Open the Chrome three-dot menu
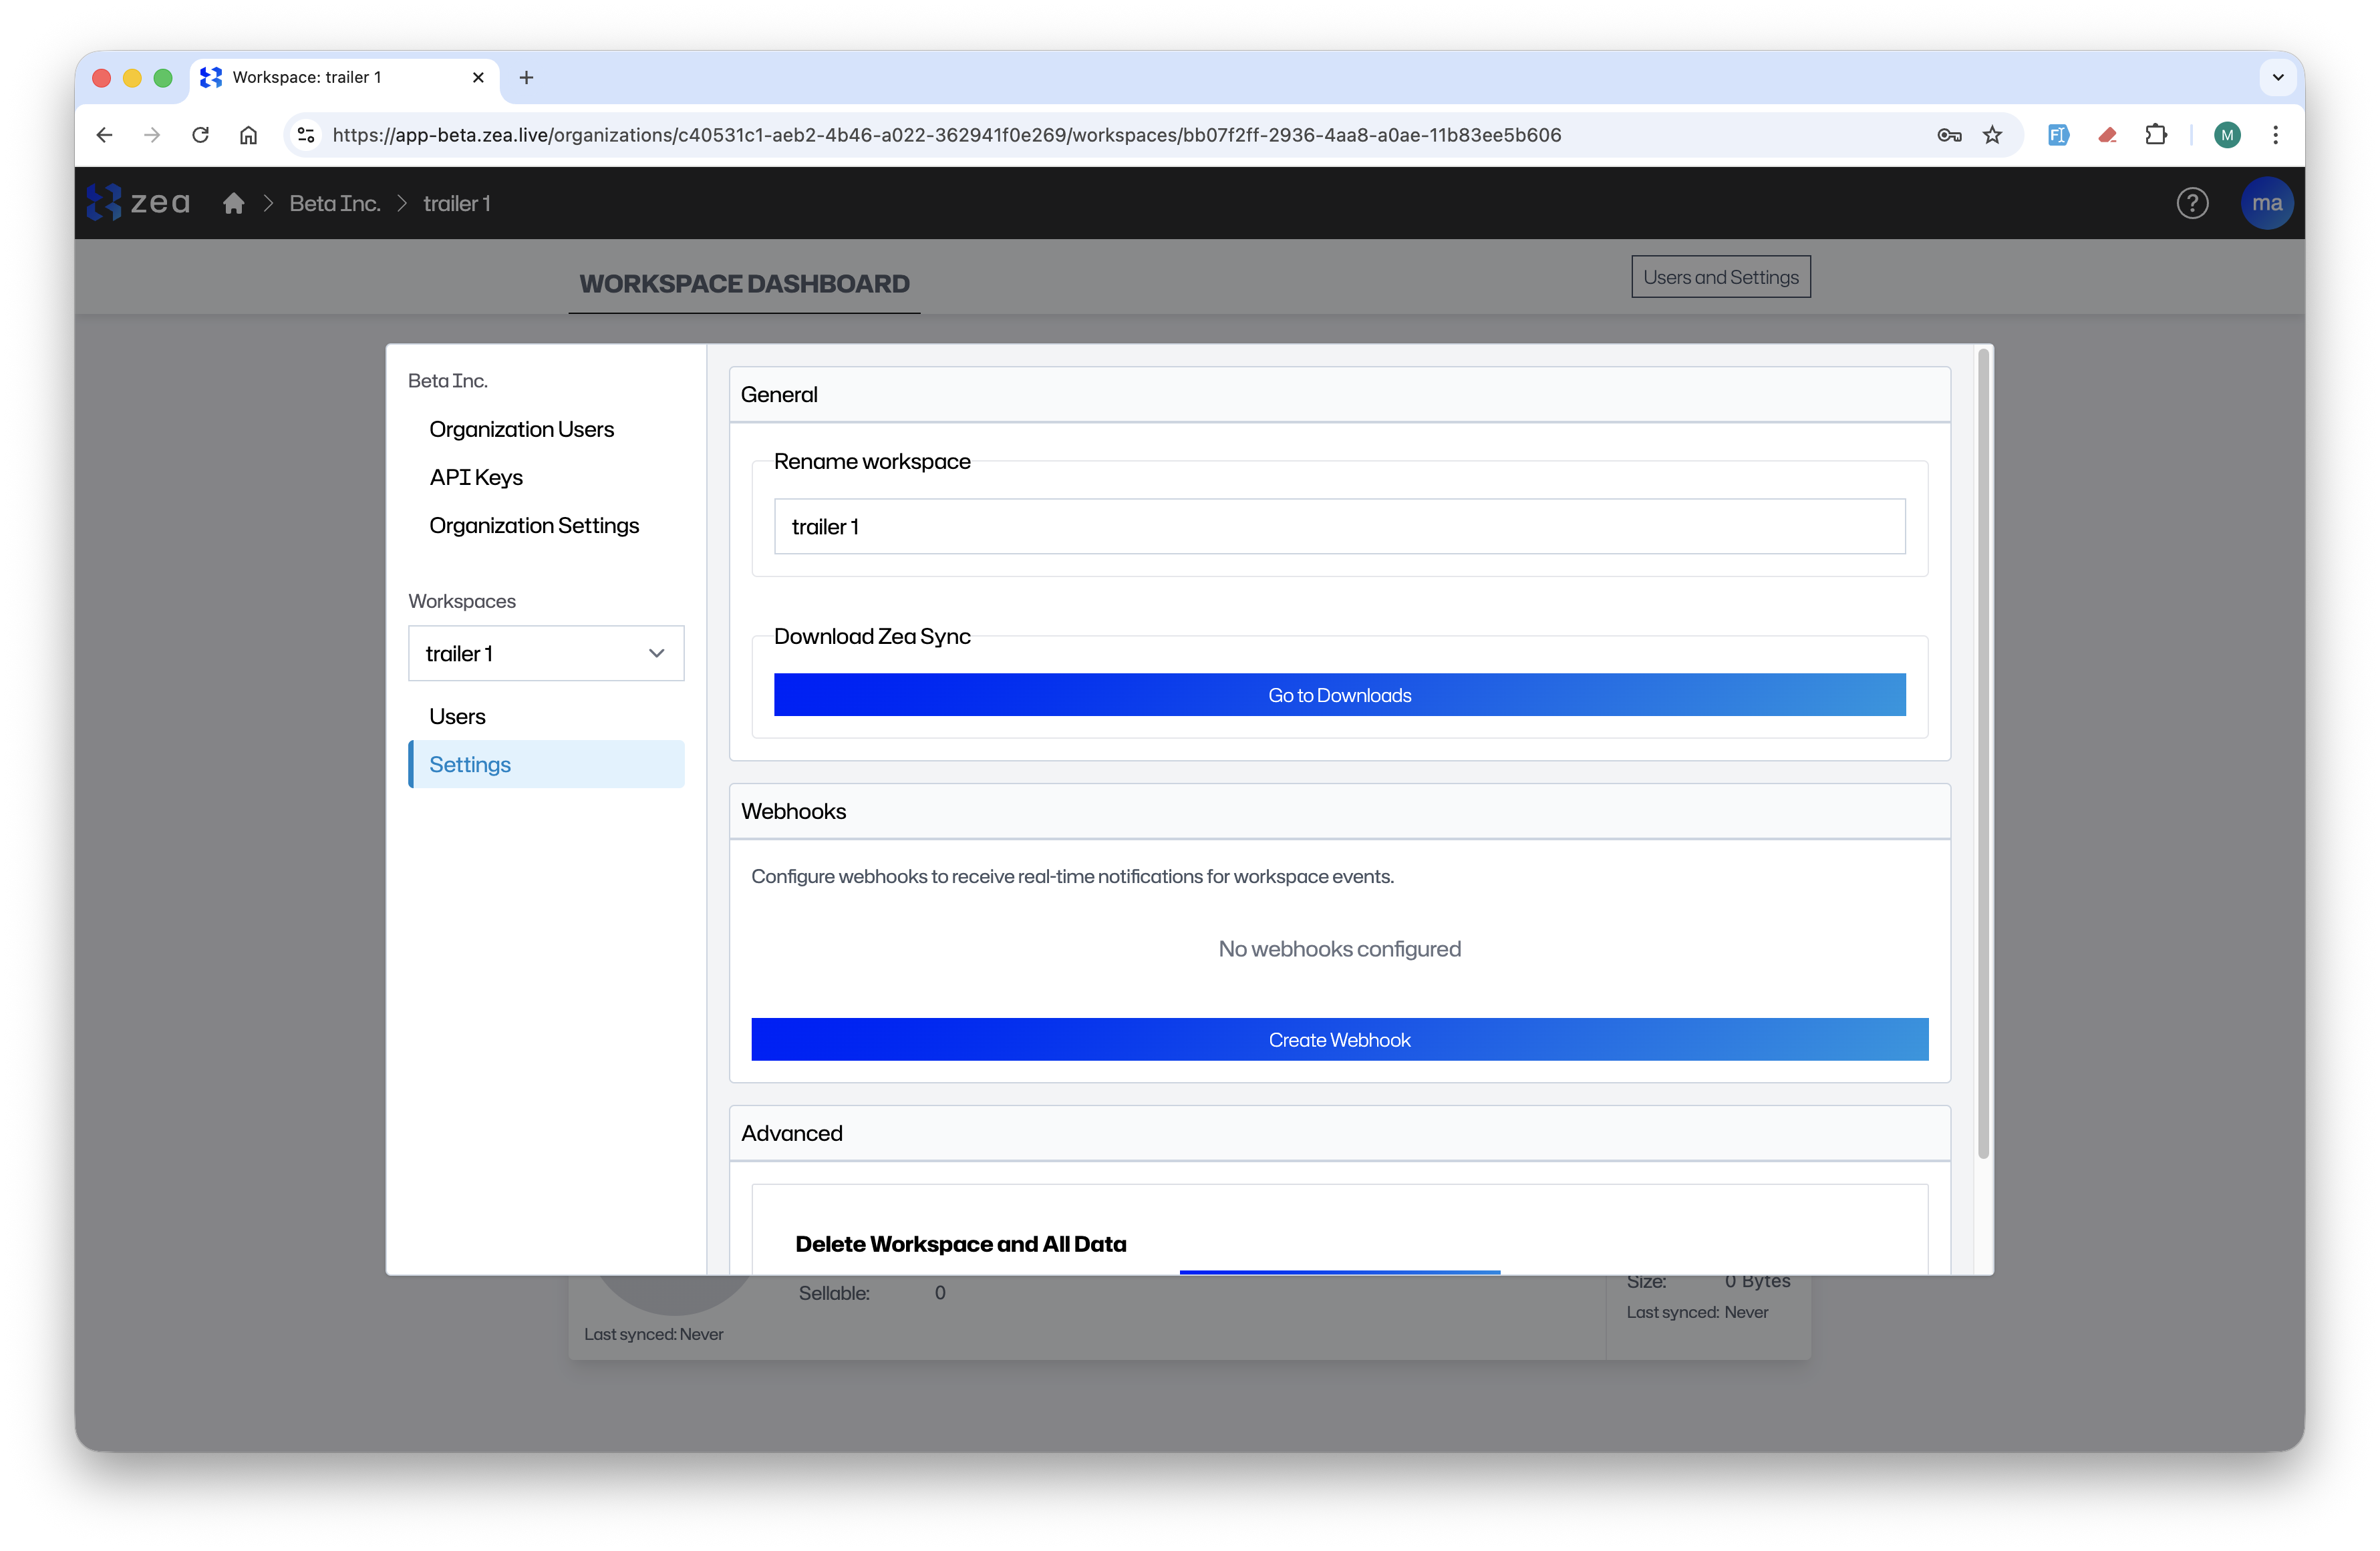Image resolution: width=2380 pixels, height=1551 pixels. 2275,135
